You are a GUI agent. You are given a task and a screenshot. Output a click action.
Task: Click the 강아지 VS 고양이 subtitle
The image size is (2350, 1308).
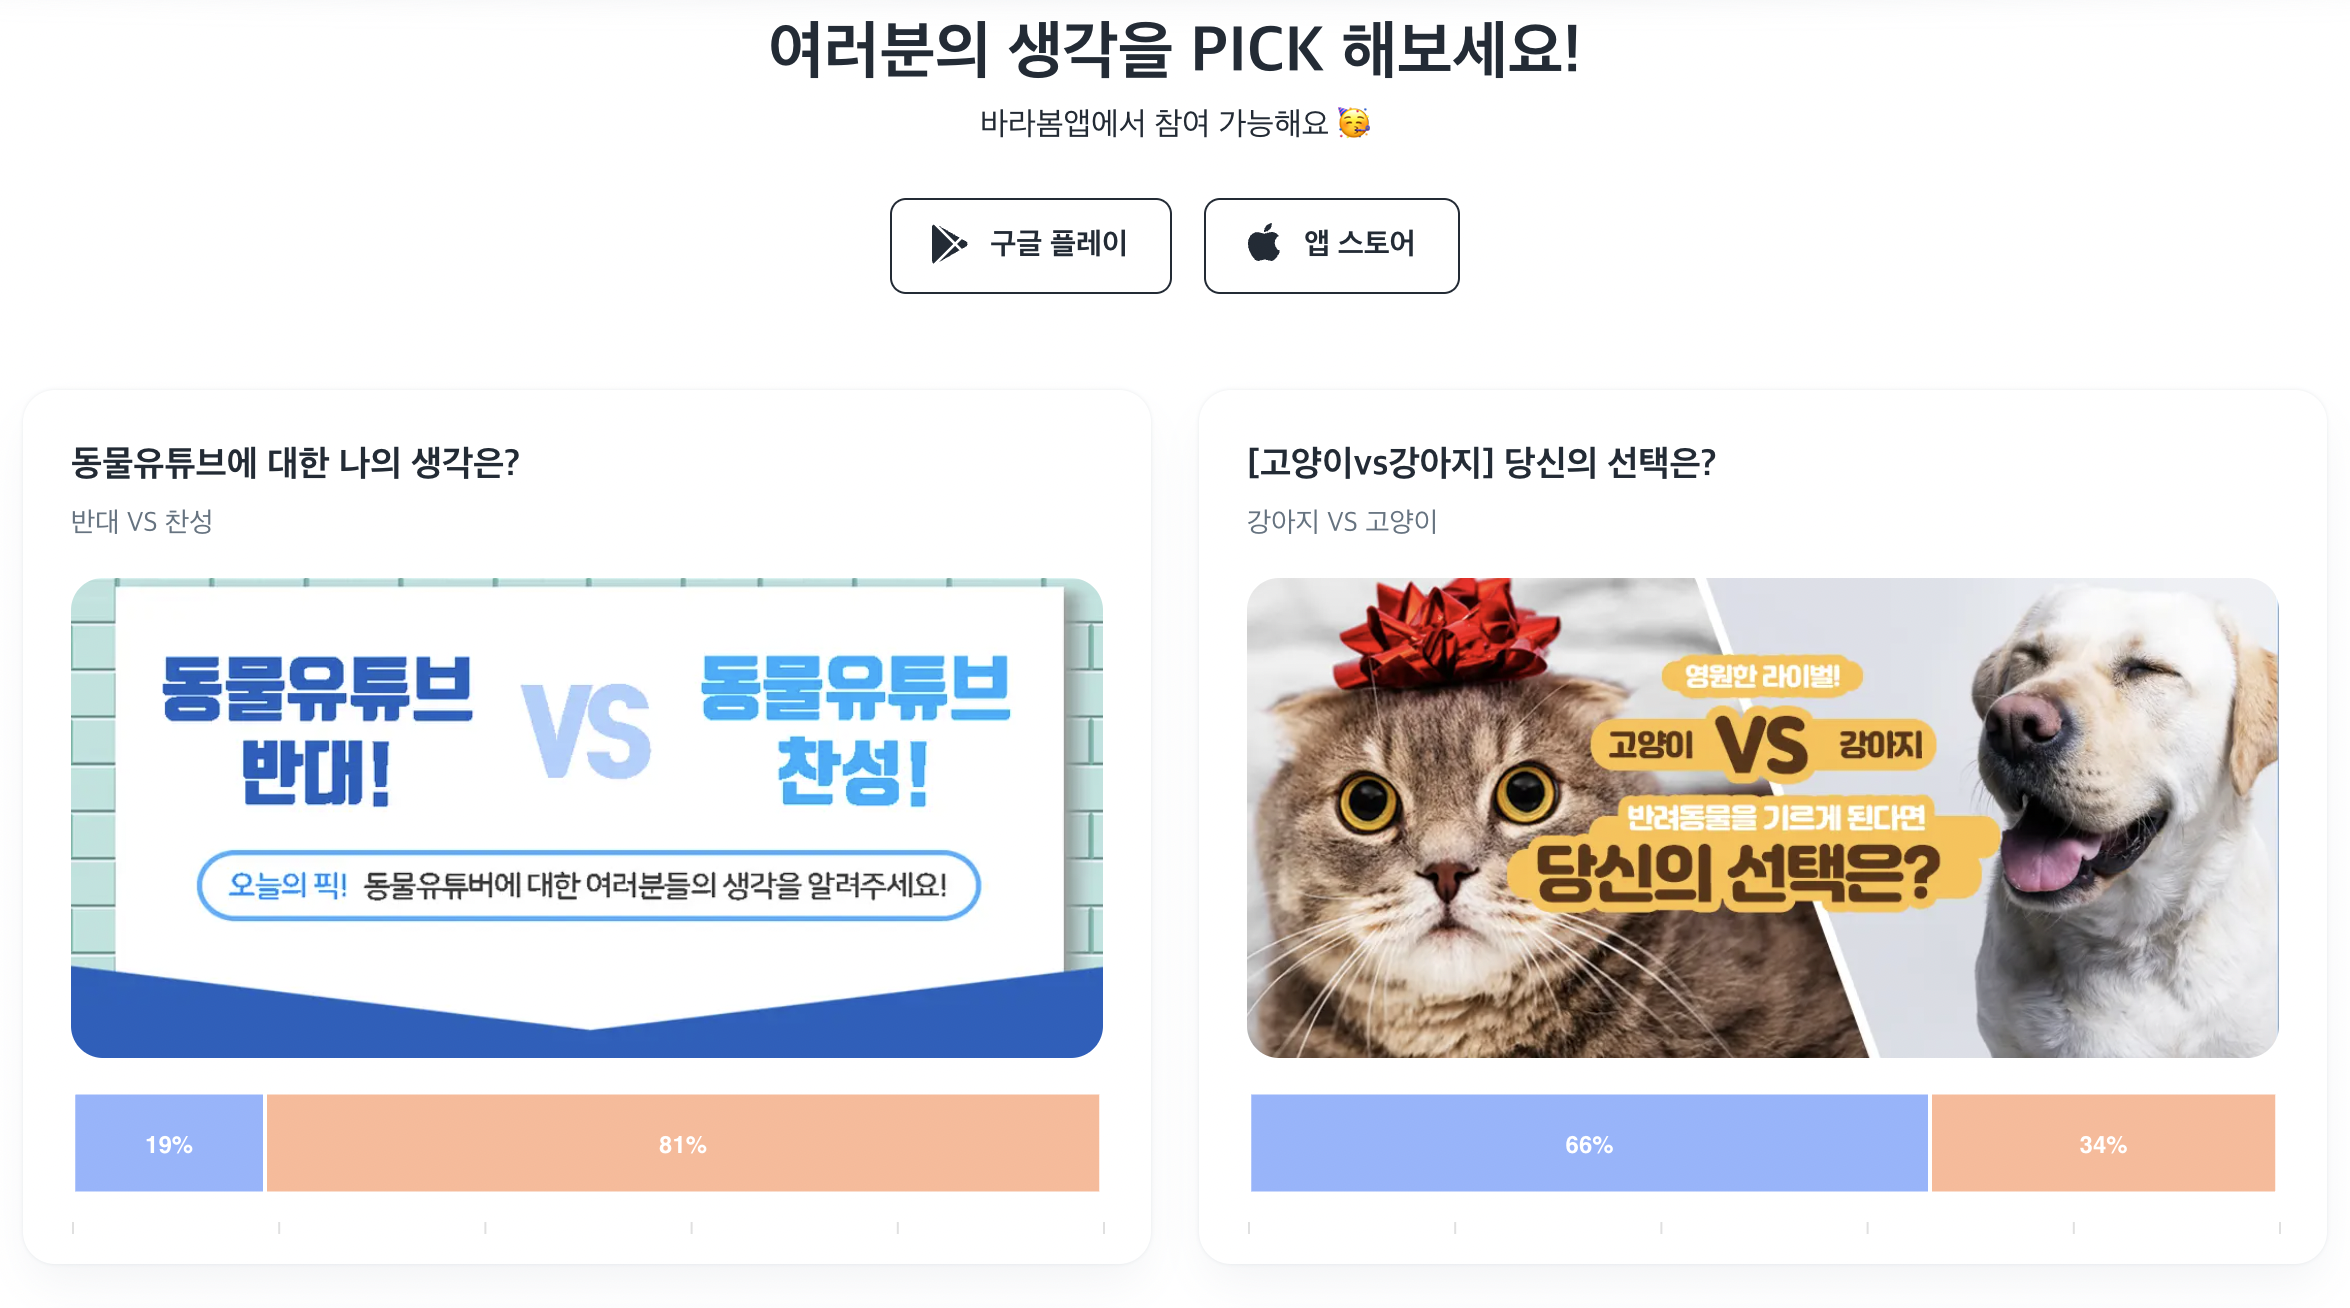point(1341,521)
